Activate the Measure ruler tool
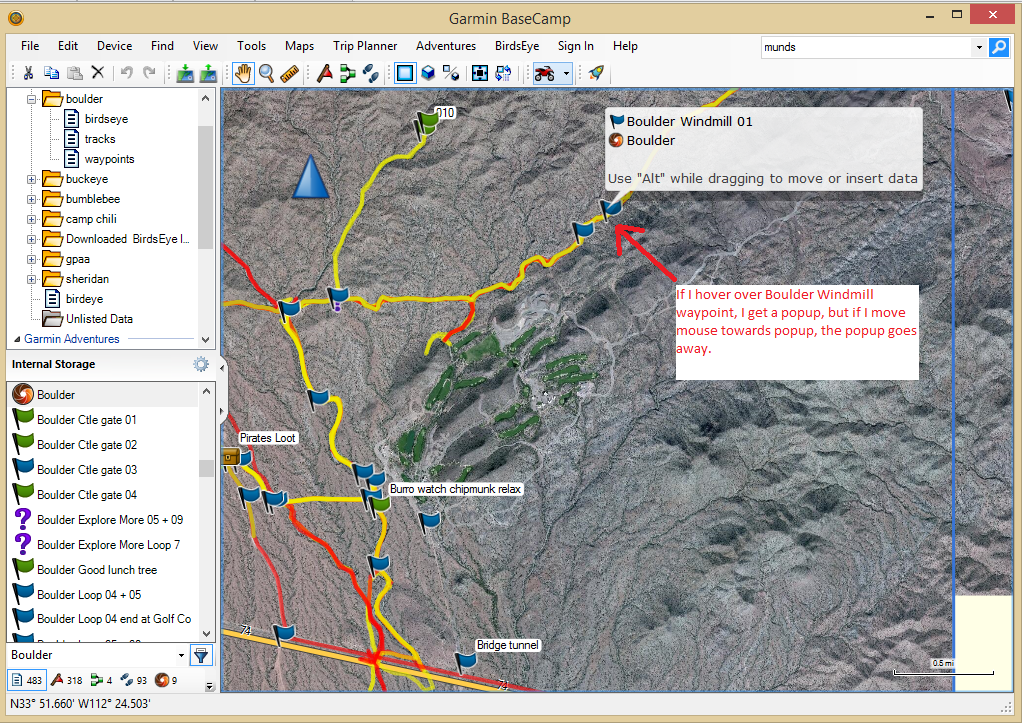Image resolution: width=1022 pixels, height=723 pixels. pyautogui.click(x=290, y=73)
